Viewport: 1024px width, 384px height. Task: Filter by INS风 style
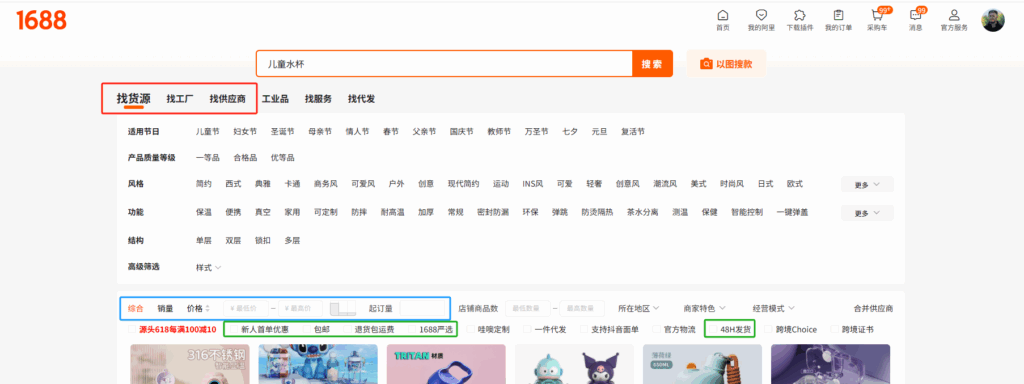[x=532, y=184]
